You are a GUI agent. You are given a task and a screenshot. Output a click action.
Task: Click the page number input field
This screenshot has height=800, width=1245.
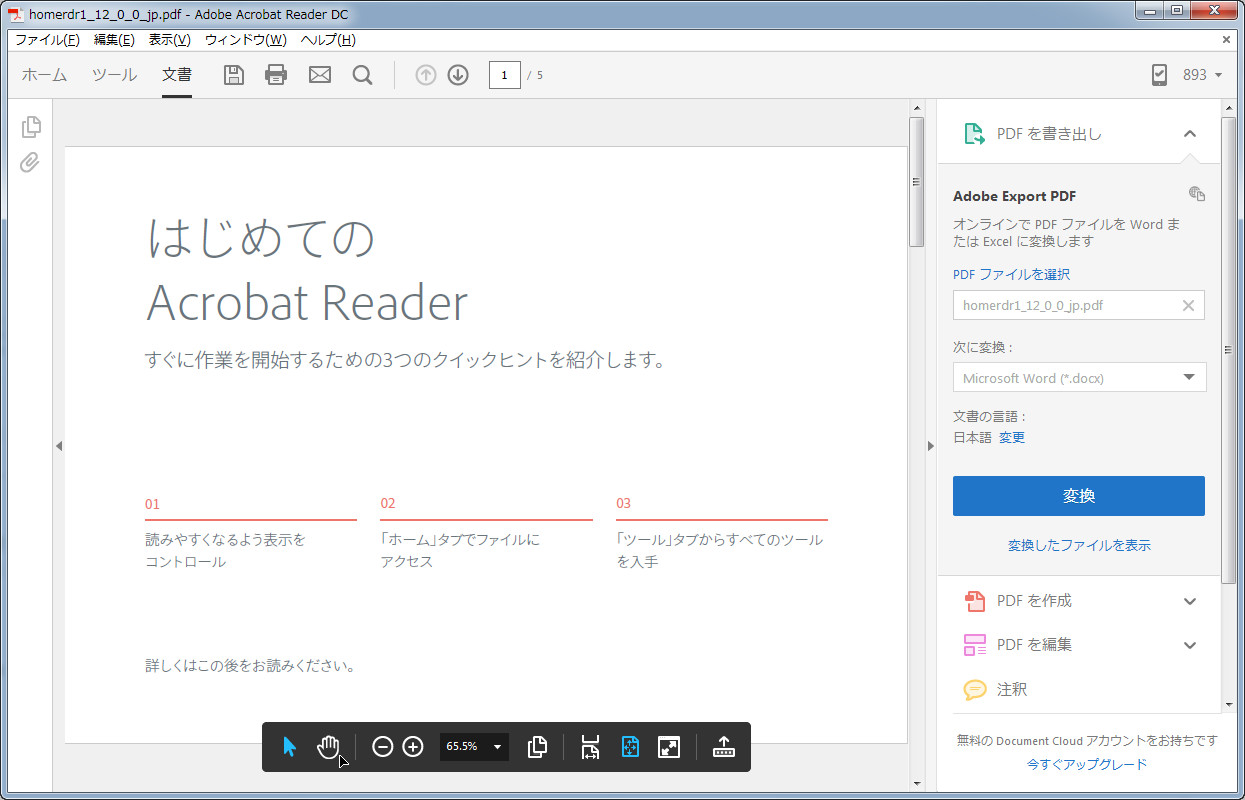pos(504,74)
